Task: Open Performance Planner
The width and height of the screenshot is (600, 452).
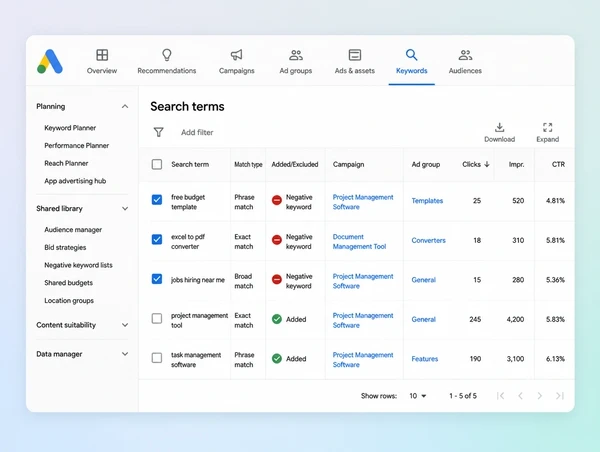Action: point(77,145)
